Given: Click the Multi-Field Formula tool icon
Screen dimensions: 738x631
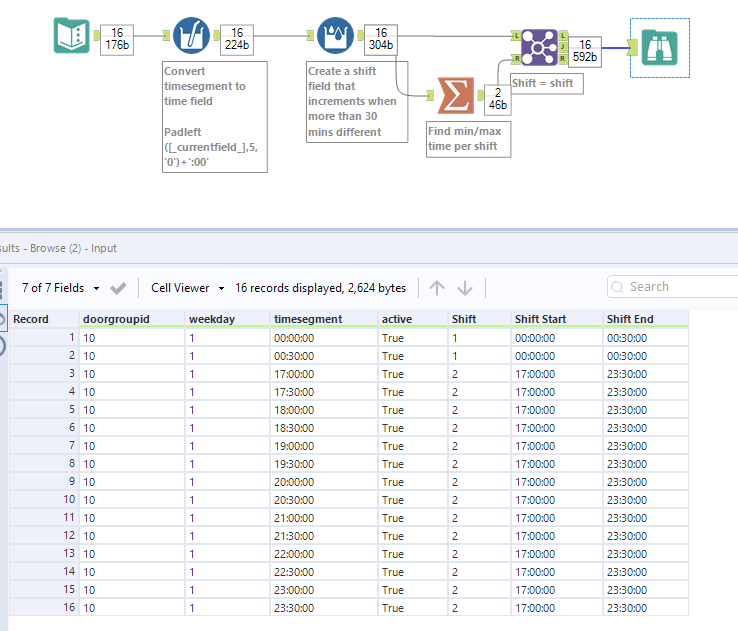Looking at the screenshot, I should coord(191,36).
